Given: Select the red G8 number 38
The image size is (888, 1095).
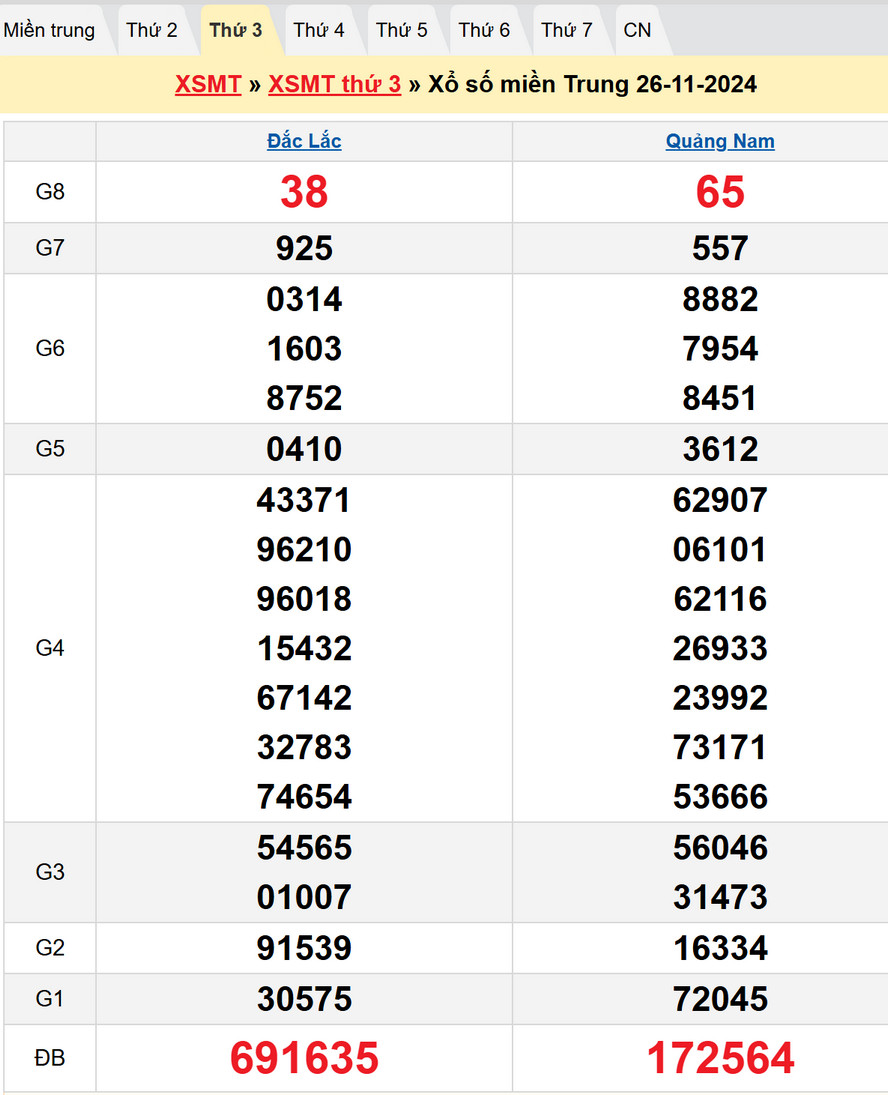Looking at the screenshot, I should (304, 192).
